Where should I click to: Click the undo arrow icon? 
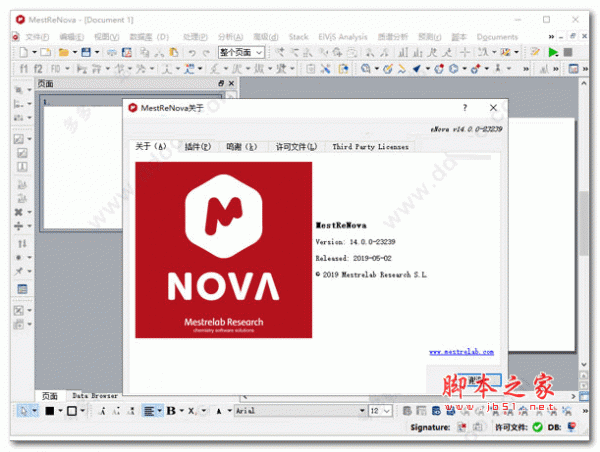190,52
